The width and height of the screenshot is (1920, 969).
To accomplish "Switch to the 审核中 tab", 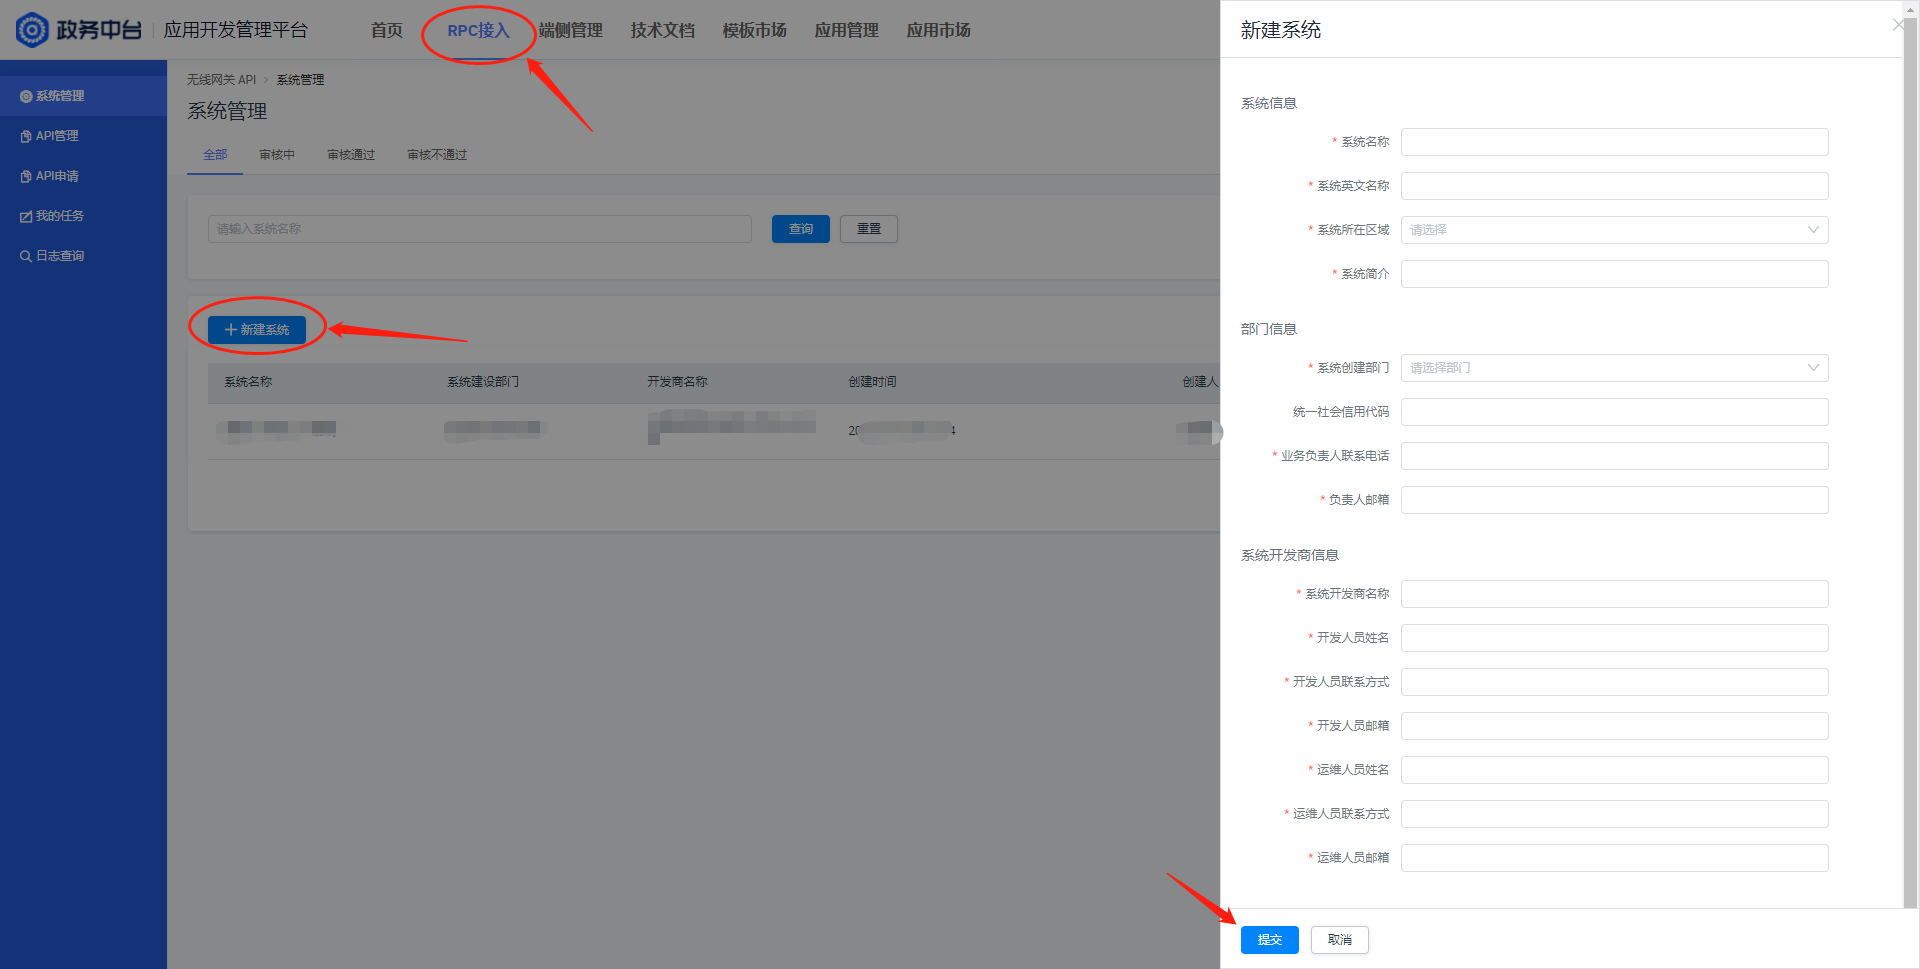I will (x=277, y=155).
